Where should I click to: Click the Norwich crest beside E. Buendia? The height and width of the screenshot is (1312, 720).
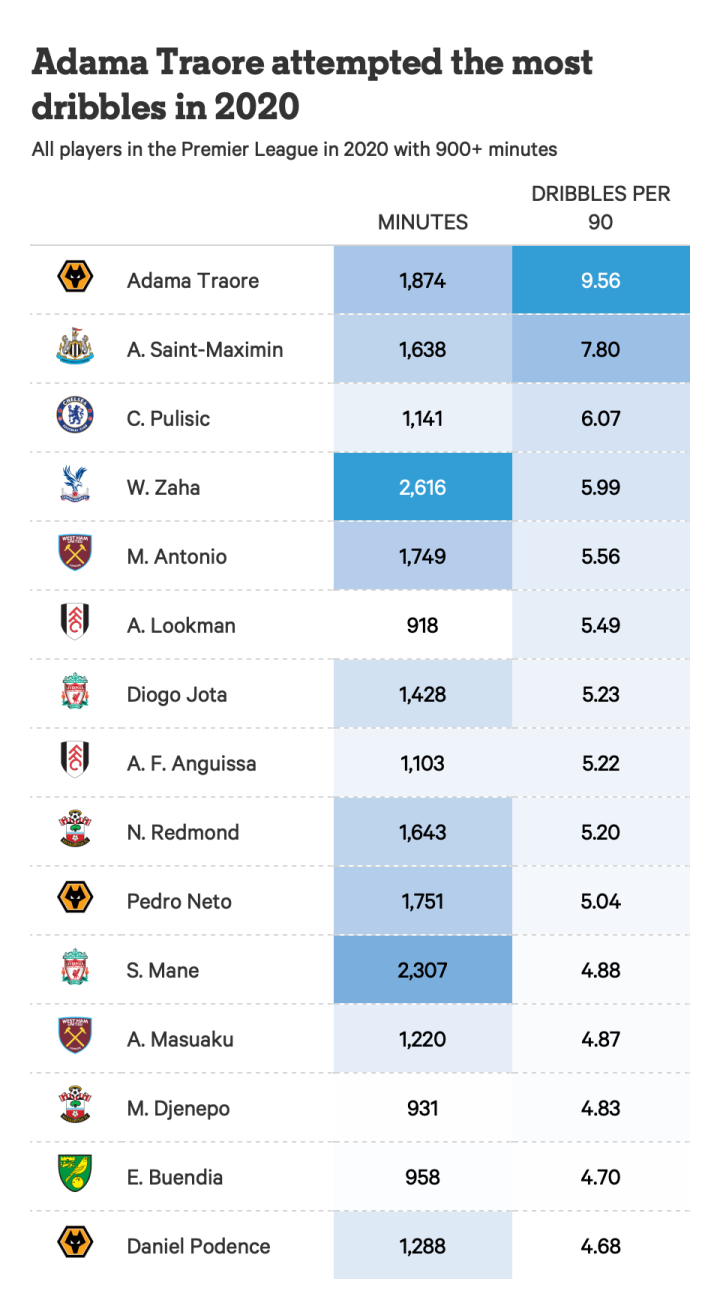point(75,1176)
